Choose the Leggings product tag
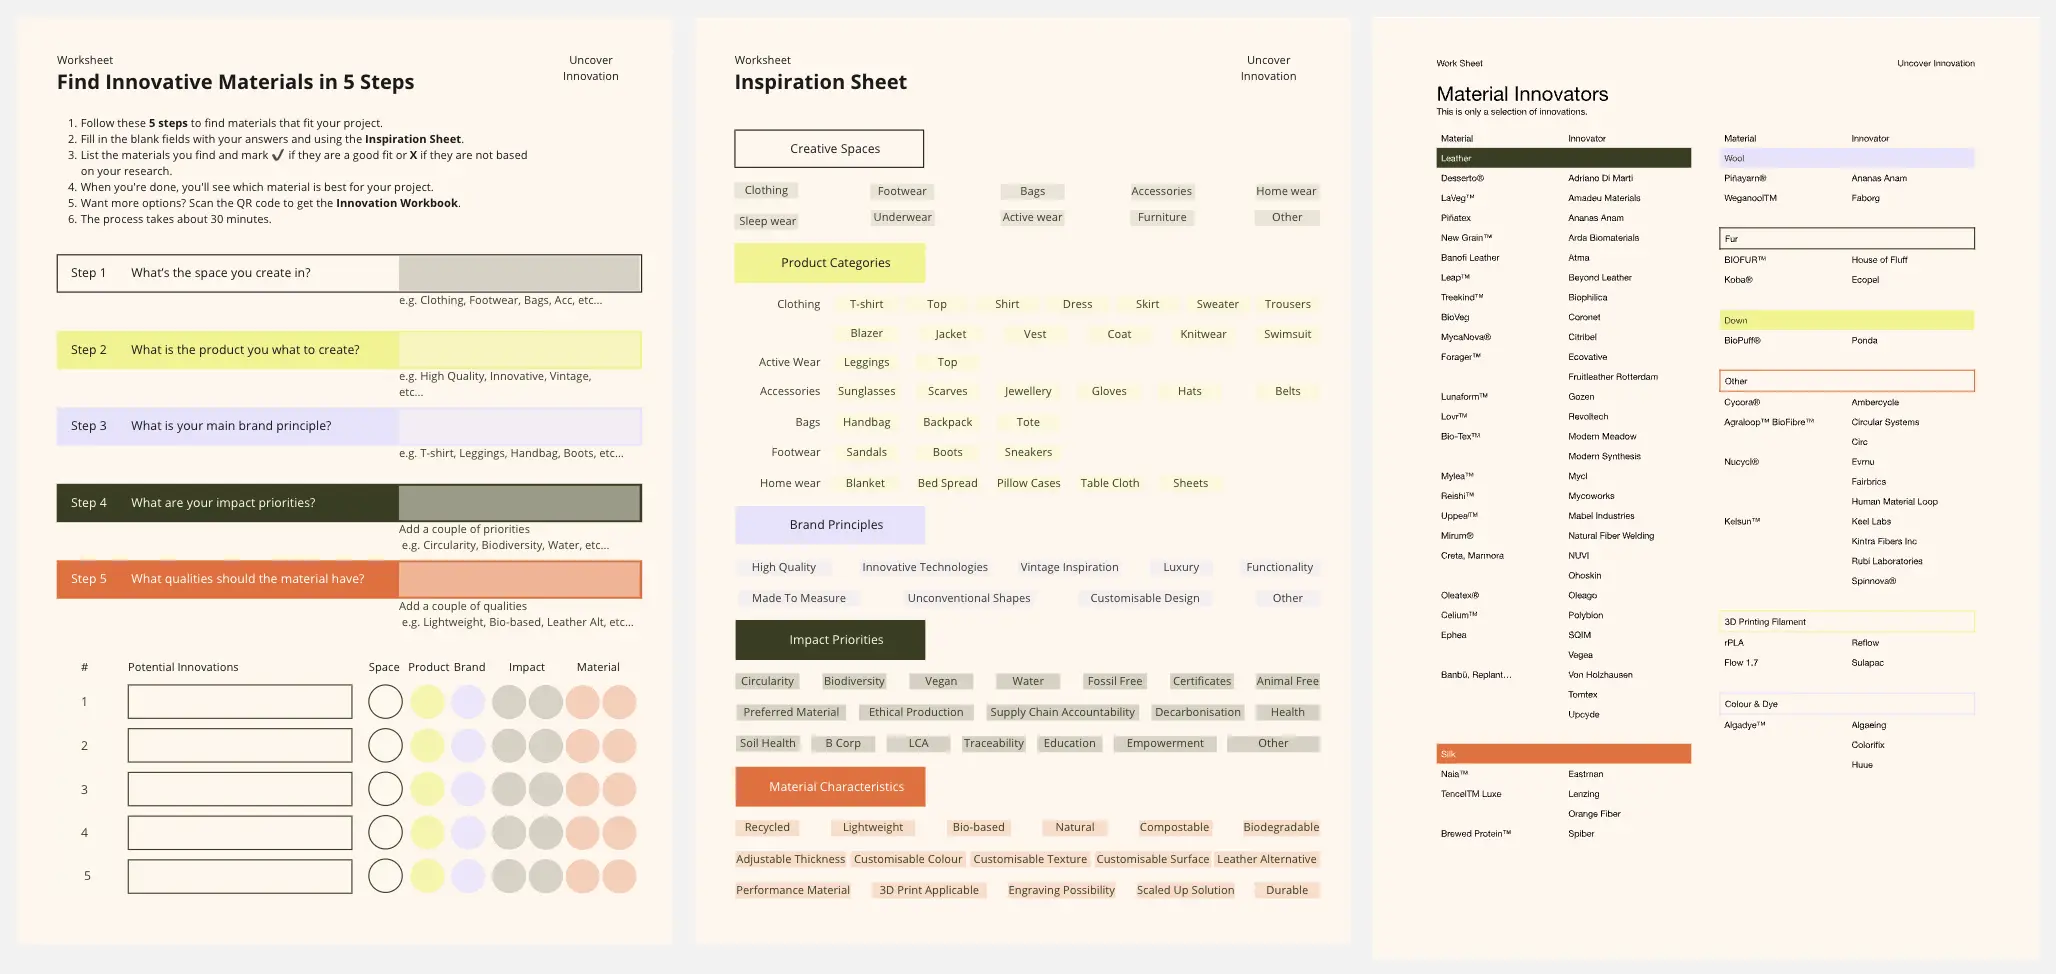The width and height of the screenshot is (2056, 974). pos(866,362)
